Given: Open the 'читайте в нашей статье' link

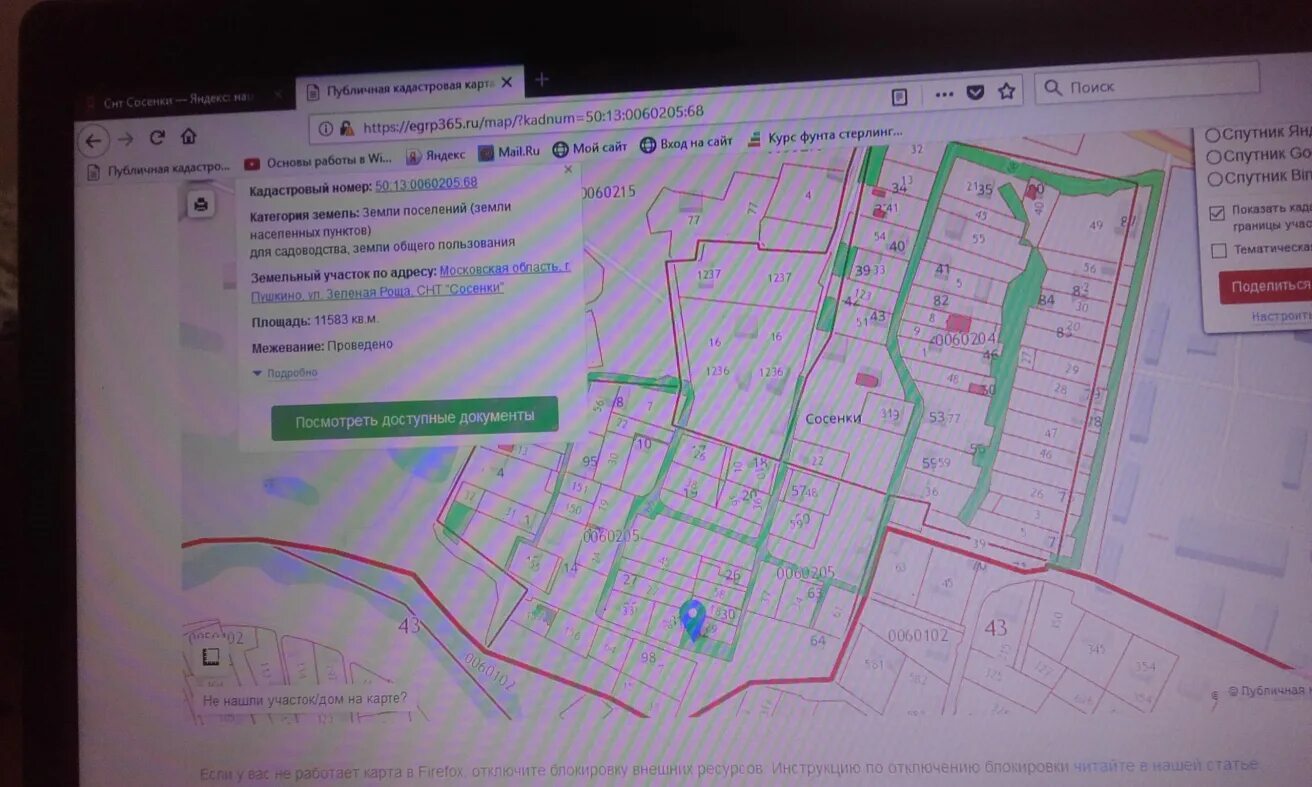Looking at the screenshot, I should (1165, 766).
